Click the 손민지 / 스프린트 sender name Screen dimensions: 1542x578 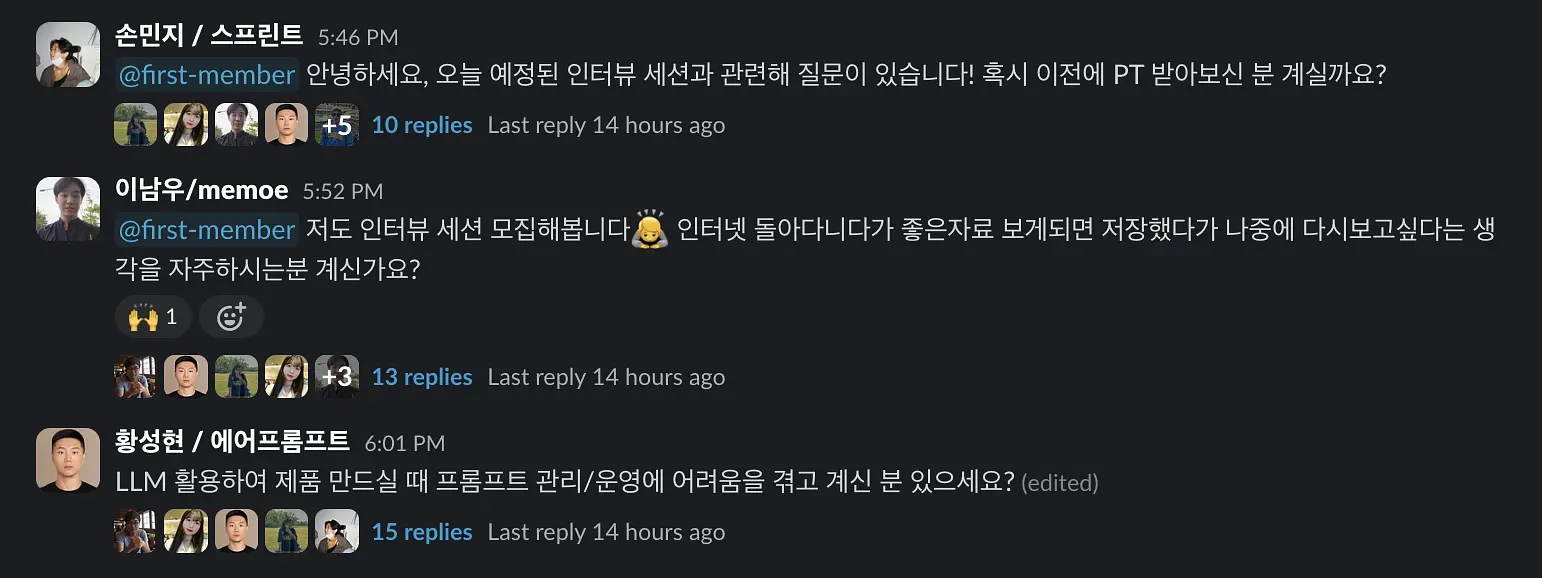tap(209, 35)
